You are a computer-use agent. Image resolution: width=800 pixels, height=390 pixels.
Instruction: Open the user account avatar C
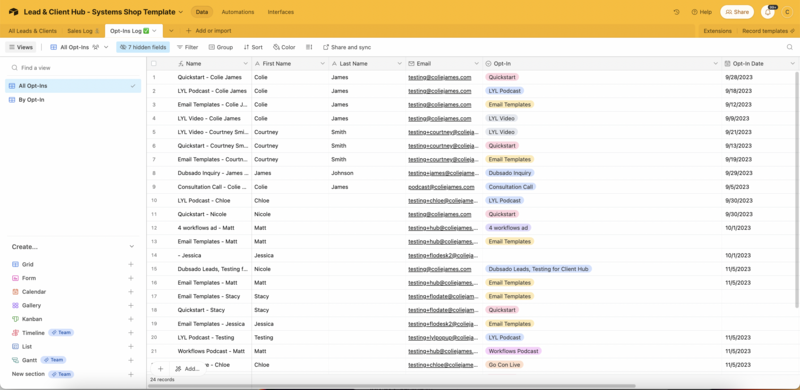coord(788,12)
